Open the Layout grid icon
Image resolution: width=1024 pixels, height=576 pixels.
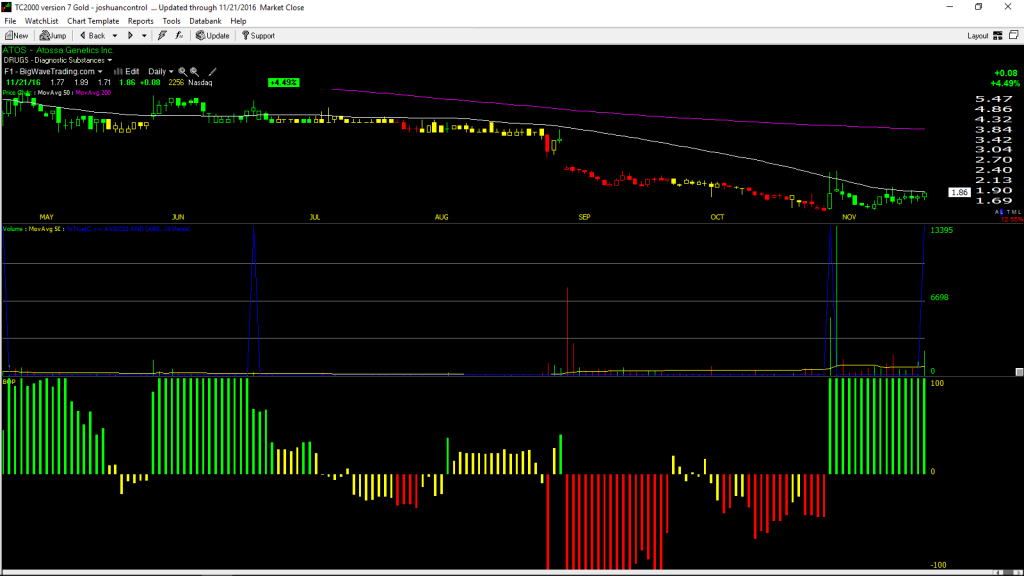[x=998, y=36]
